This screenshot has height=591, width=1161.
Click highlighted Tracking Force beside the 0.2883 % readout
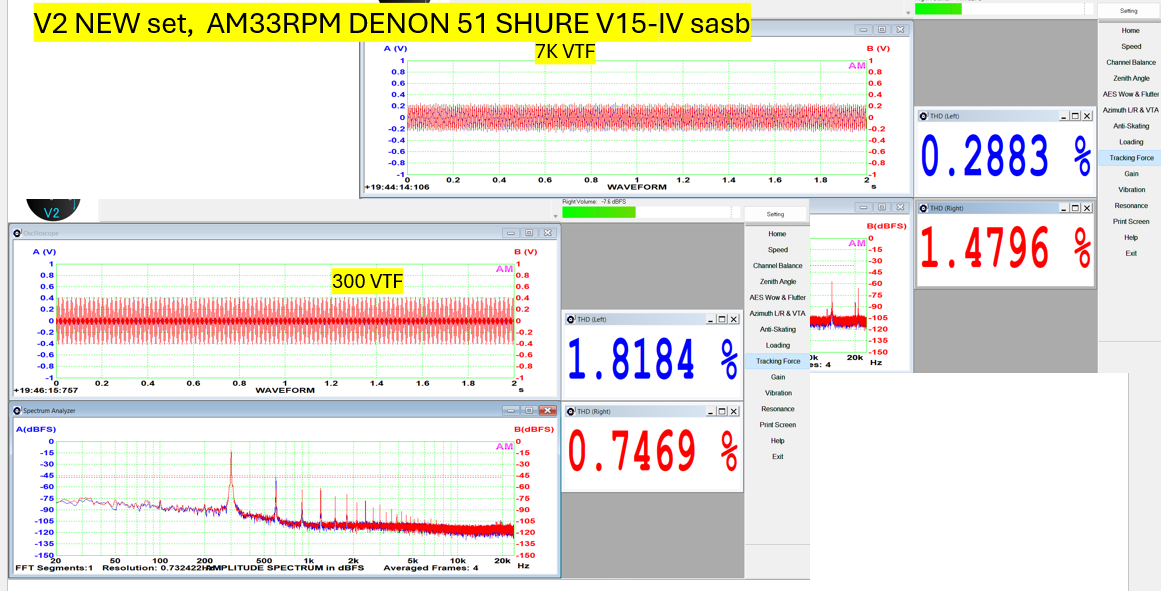click(1131, 158)
